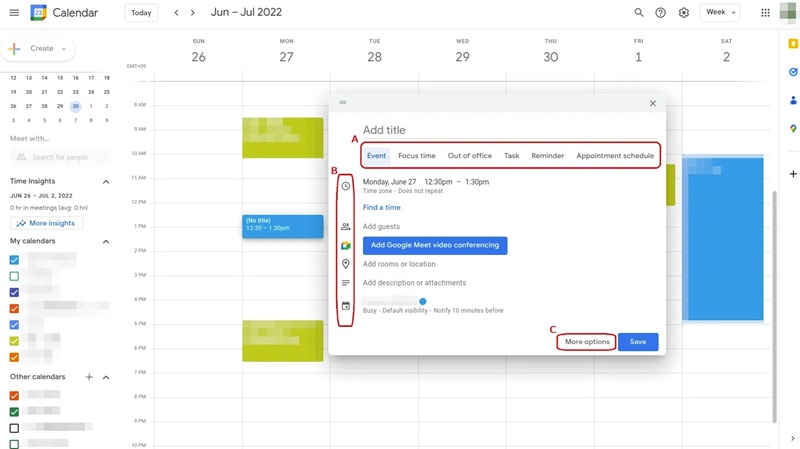Screen dimensions: 800x449
Task: Click the Google Calendar logo icon
Action: 38,13
